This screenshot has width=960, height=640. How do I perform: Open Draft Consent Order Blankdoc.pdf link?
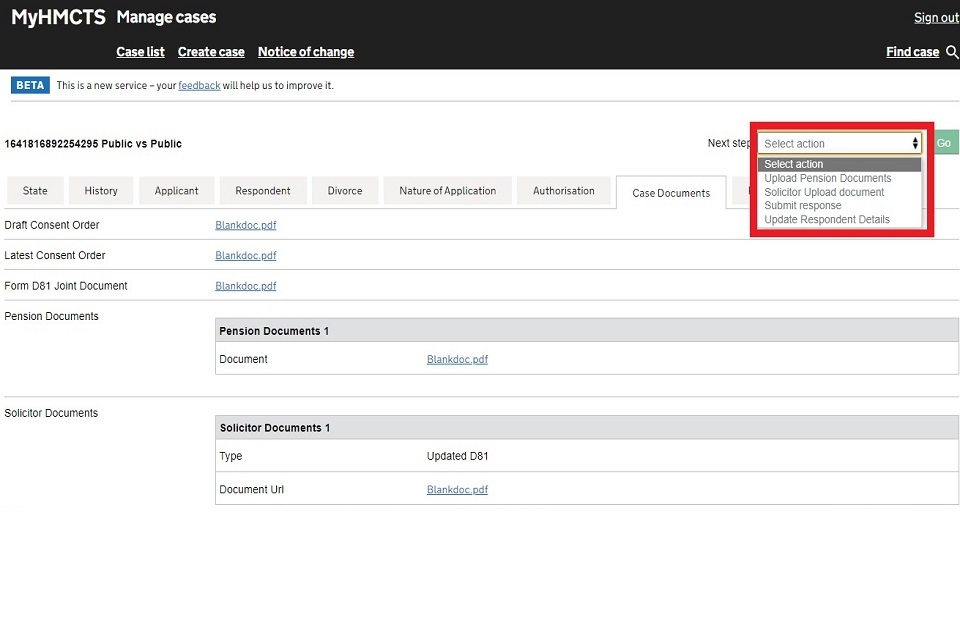coord(246,226)
